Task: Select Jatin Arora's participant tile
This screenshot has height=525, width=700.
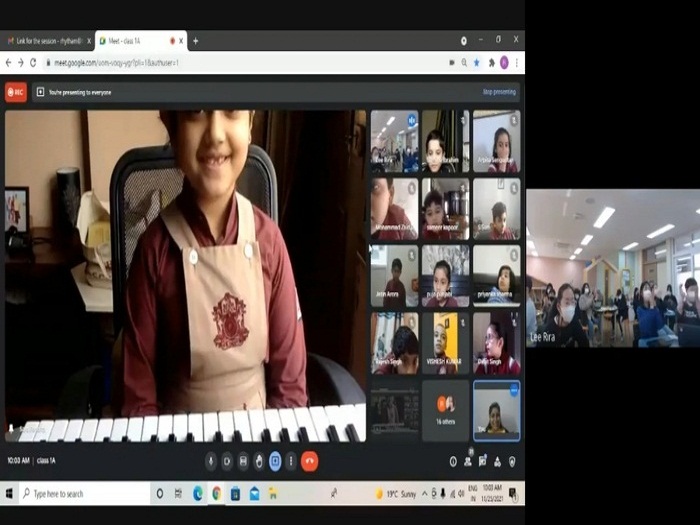Action: click(395, 276)
